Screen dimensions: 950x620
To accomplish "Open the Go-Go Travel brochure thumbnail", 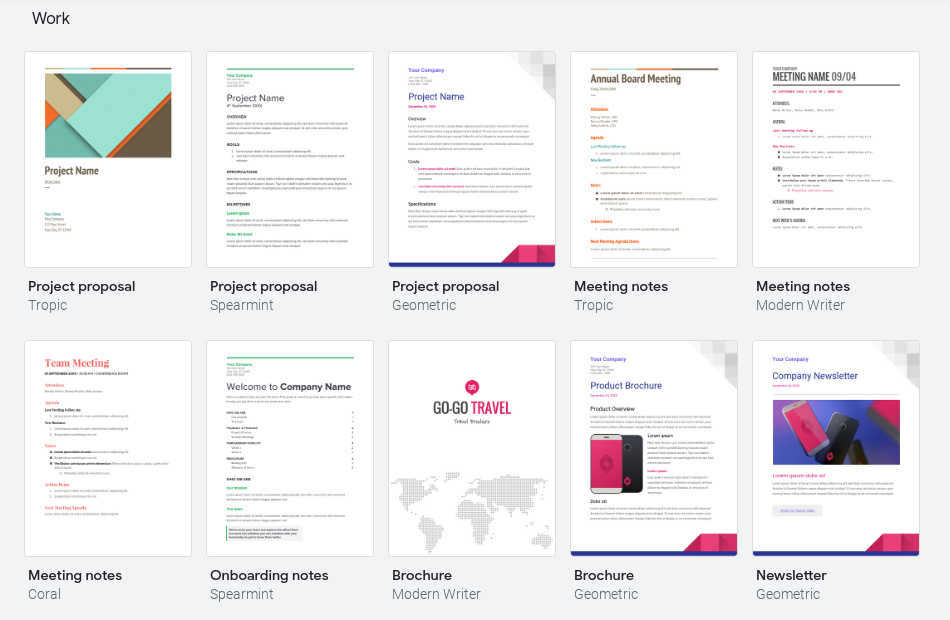I will coord(472,448).
